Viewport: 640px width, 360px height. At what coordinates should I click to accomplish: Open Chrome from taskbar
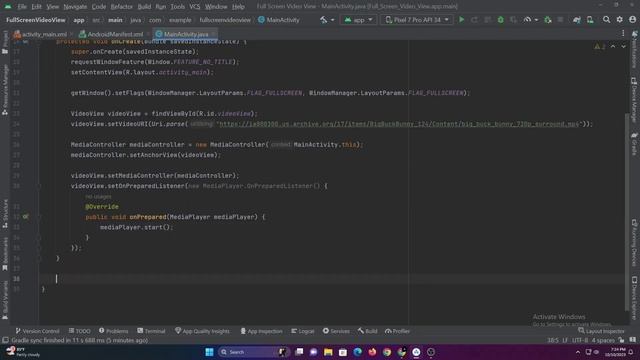(x=387, y=352)
